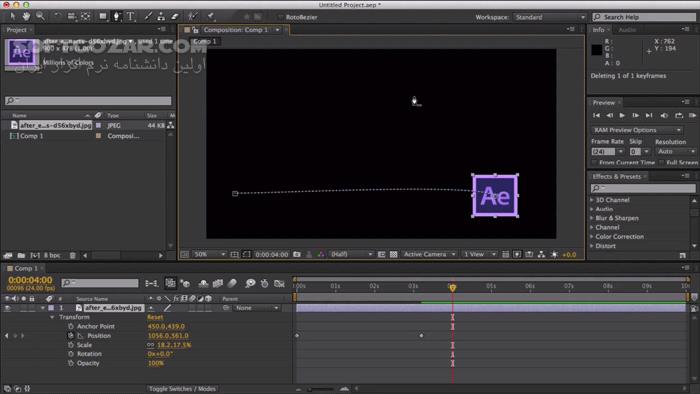Open the Active Camera dropdown
The height and width of the screenshot is (394, 700).
tap(429, 254)
